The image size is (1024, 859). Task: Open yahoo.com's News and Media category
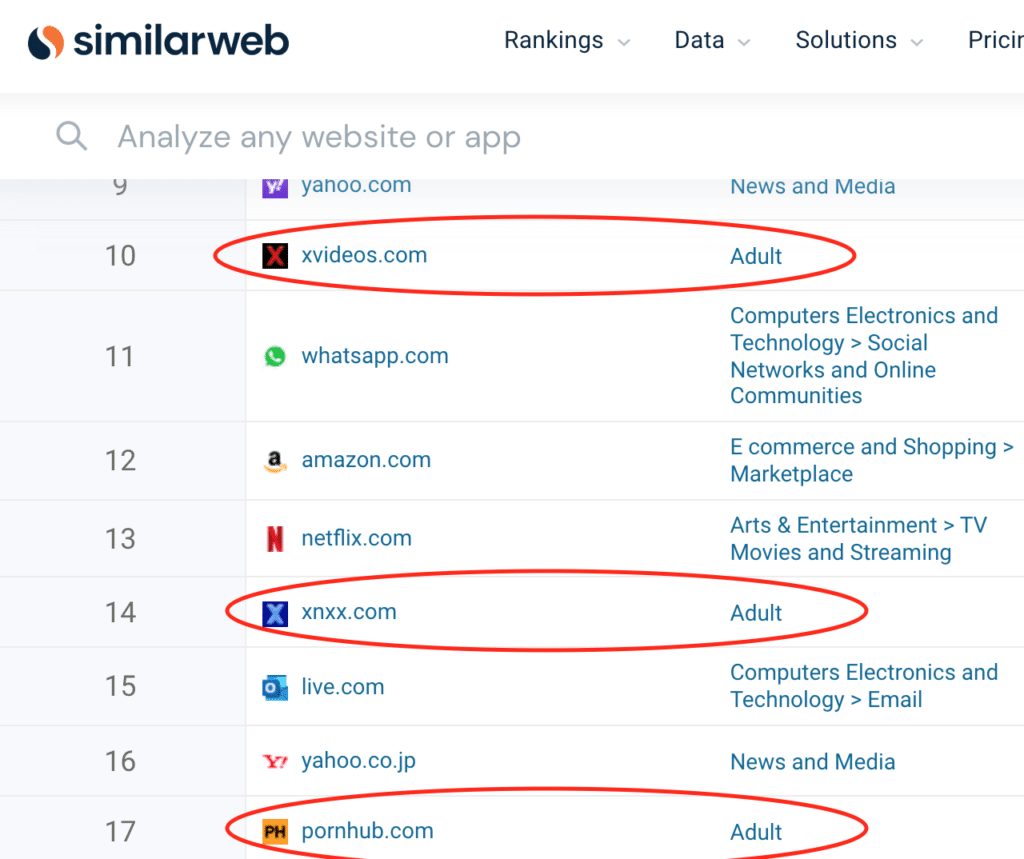pos(812,187)
